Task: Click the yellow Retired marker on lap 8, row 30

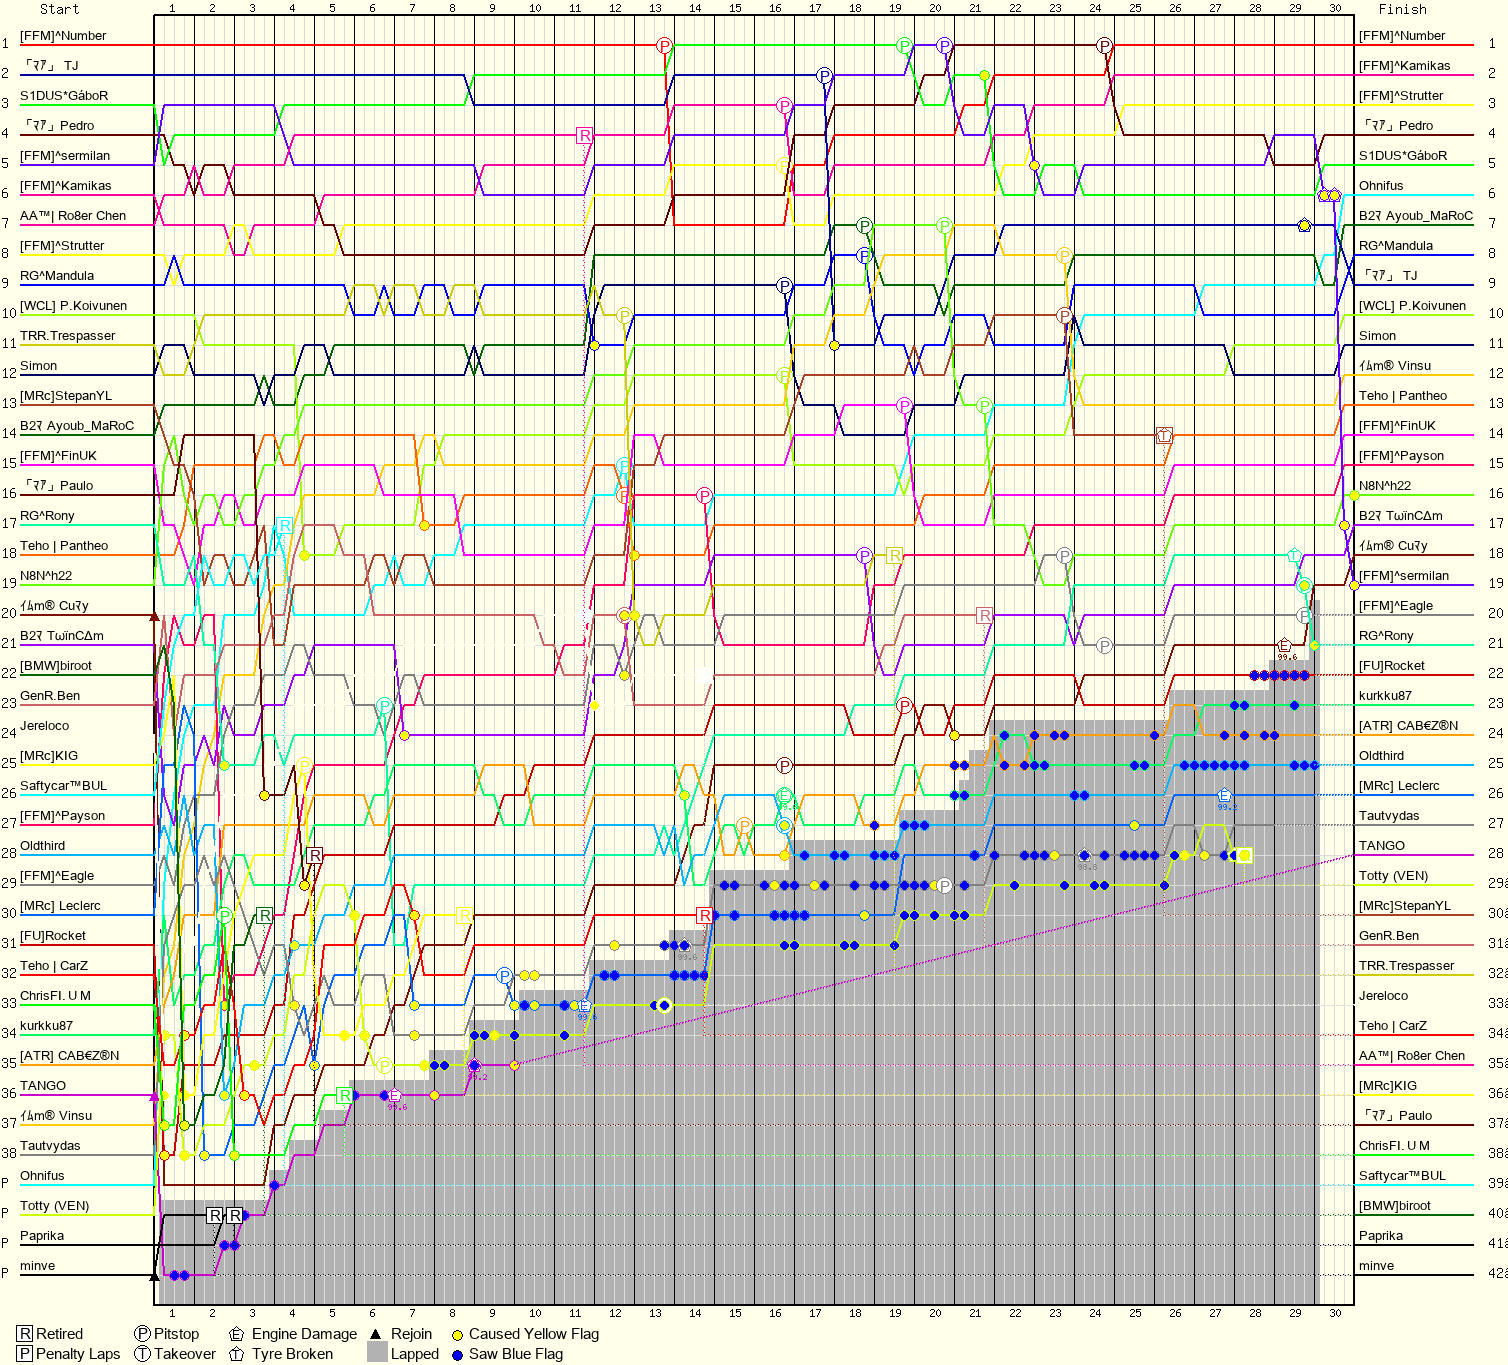Action: point(464,915)
